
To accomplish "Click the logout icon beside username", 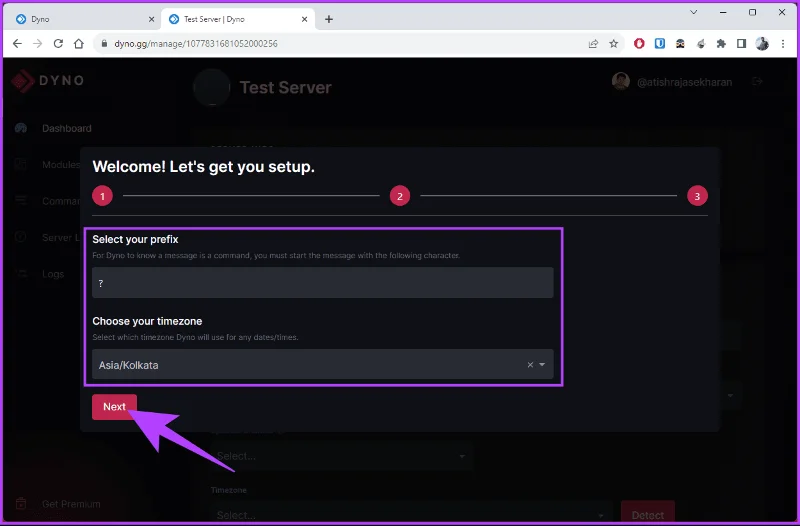I will 758,81.
